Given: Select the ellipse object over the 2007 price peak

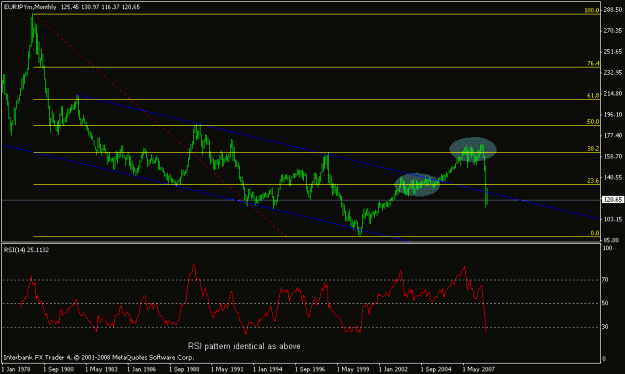Looking at the screenshot, I should [x=473, y=149].
